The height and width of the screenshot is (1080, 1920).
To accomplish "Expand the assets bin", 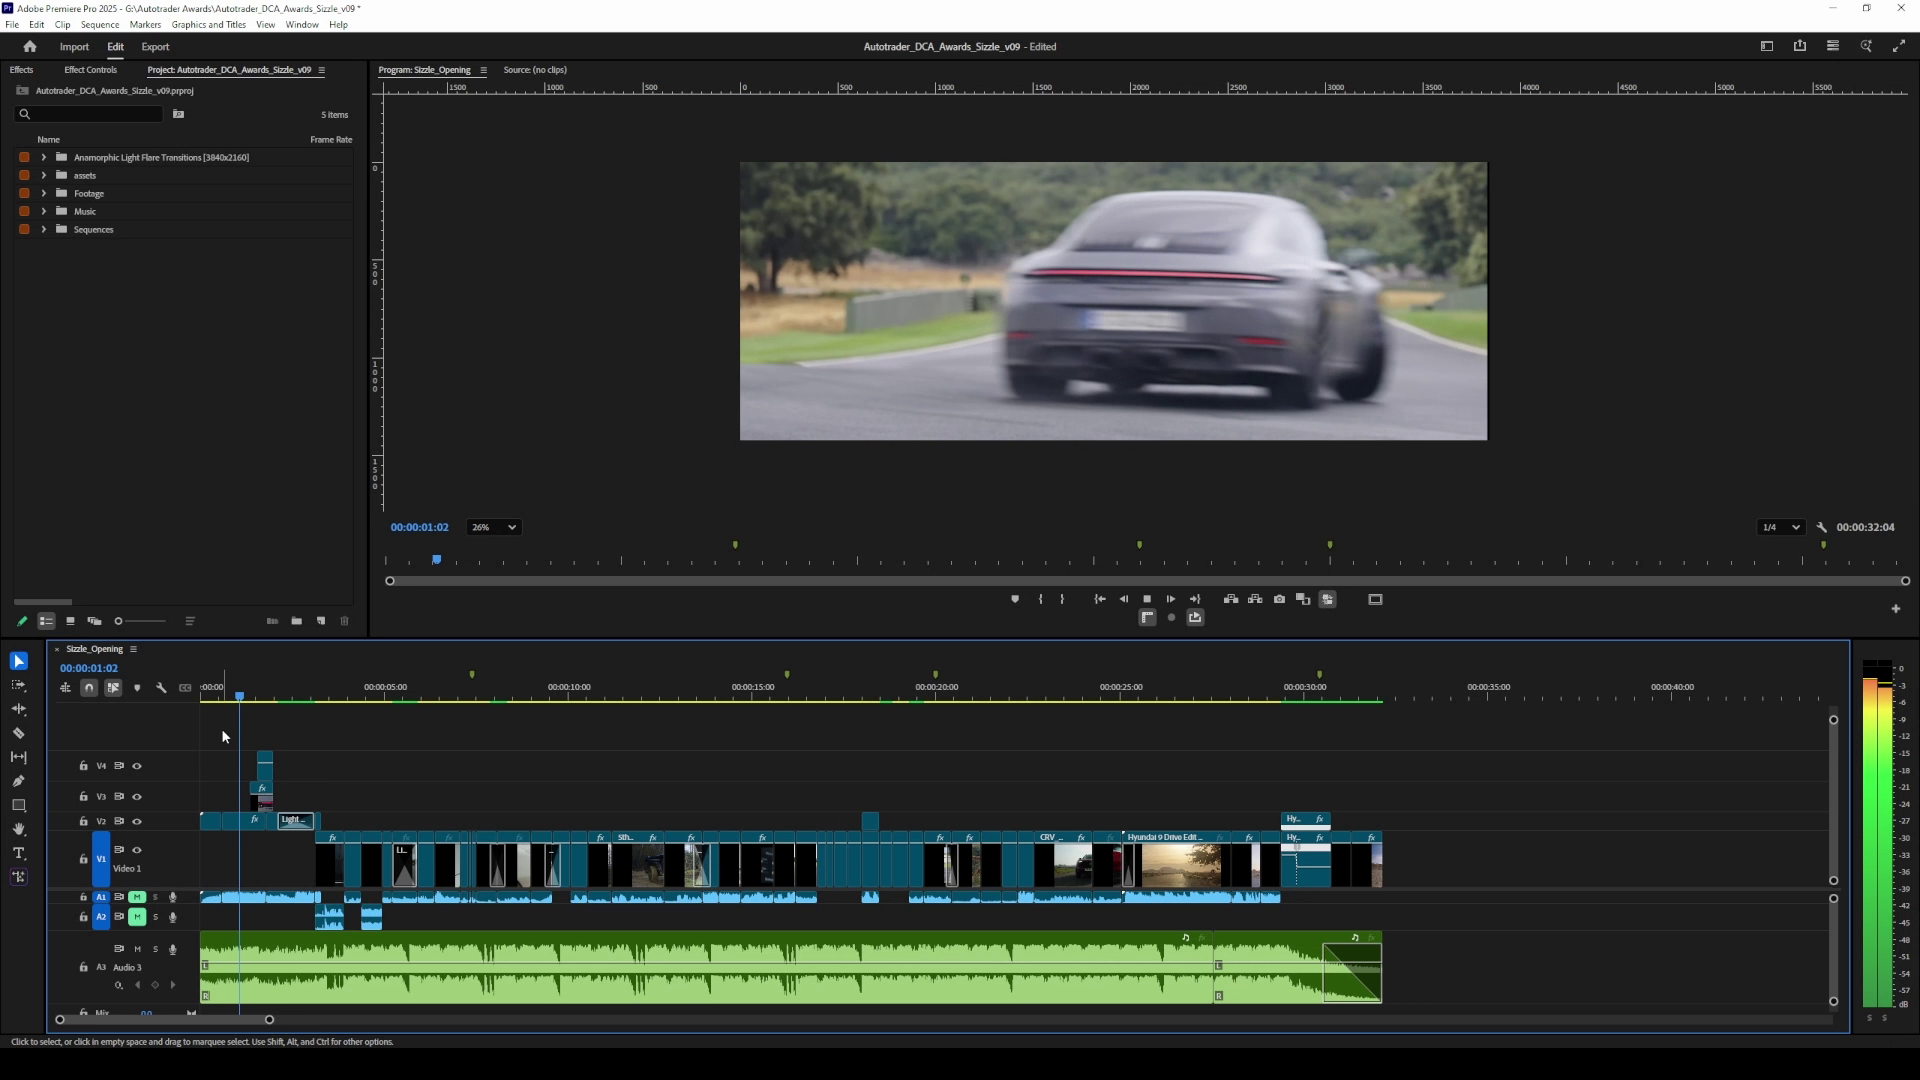I will pyautogui.click(x=43, y=175).
